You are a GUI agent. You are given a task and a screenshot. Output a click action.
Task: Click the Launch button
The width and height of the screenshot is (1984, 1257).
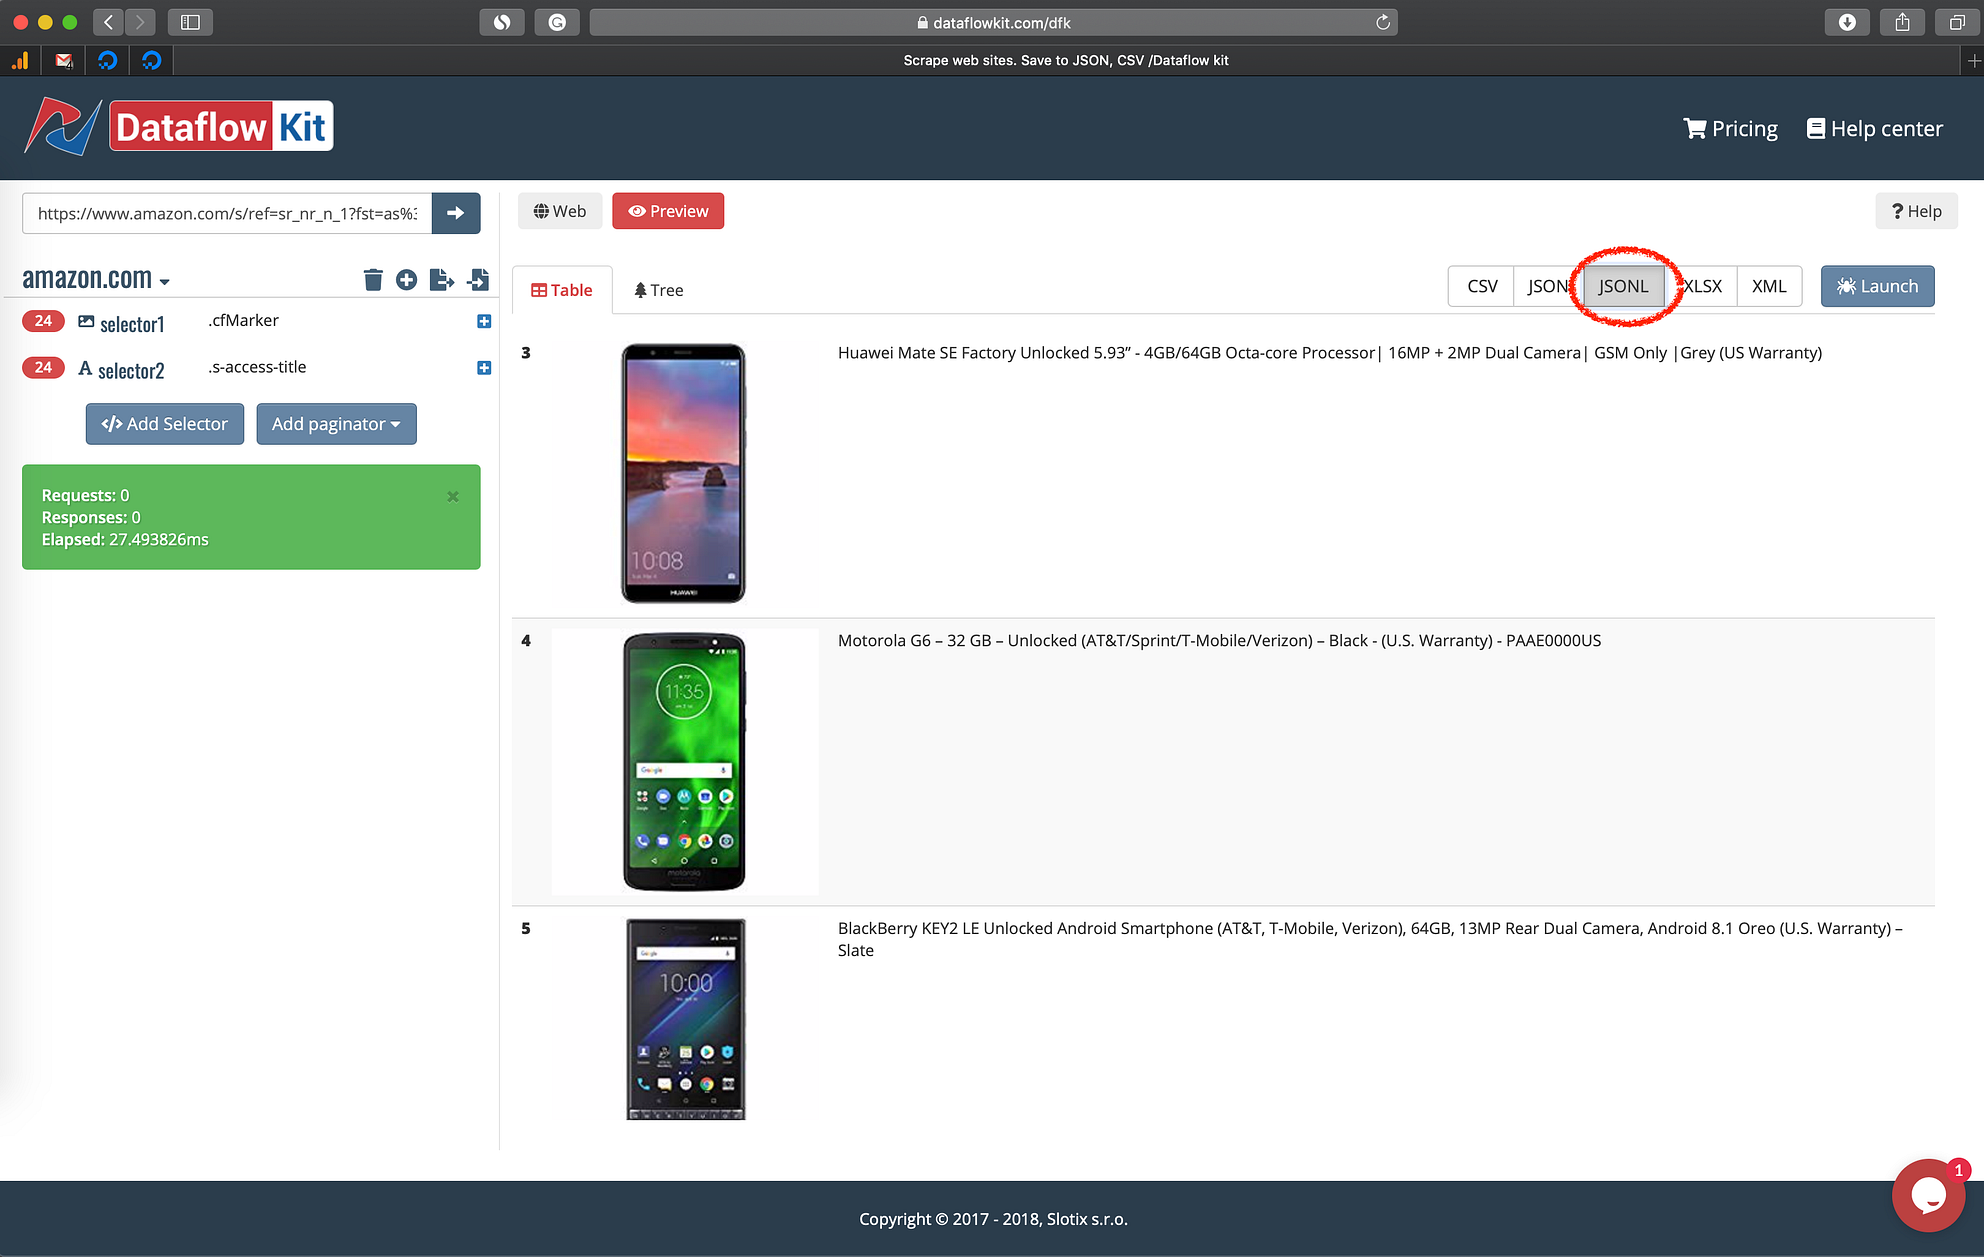point(1877,286)
